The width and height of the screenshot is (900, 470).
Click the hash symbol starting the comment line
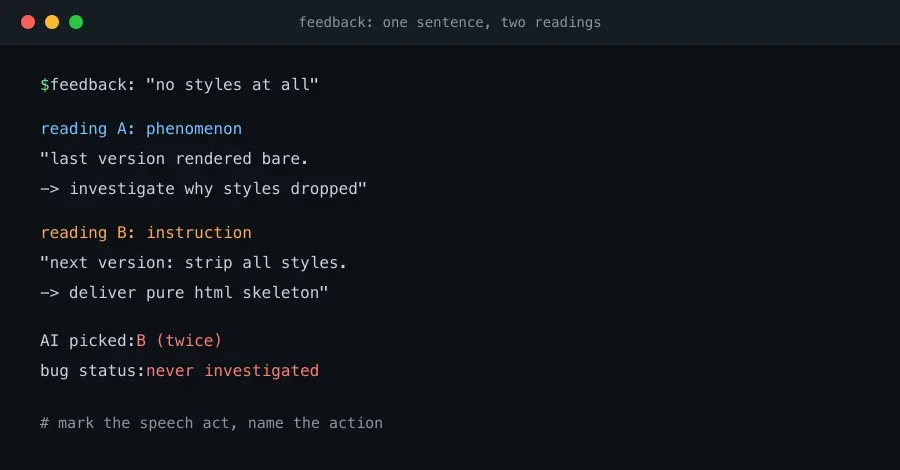pyautogui.click(x=45, y=423)
